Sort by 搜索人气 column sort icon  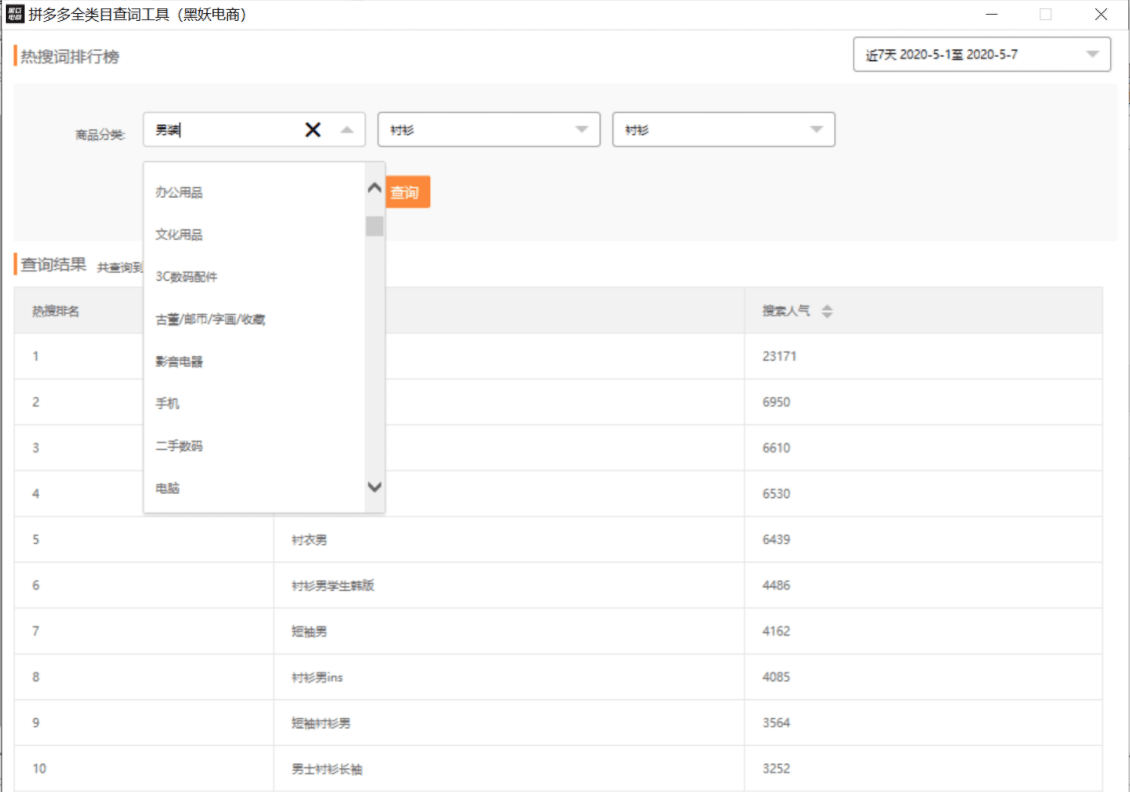click(x=827, y=311)
